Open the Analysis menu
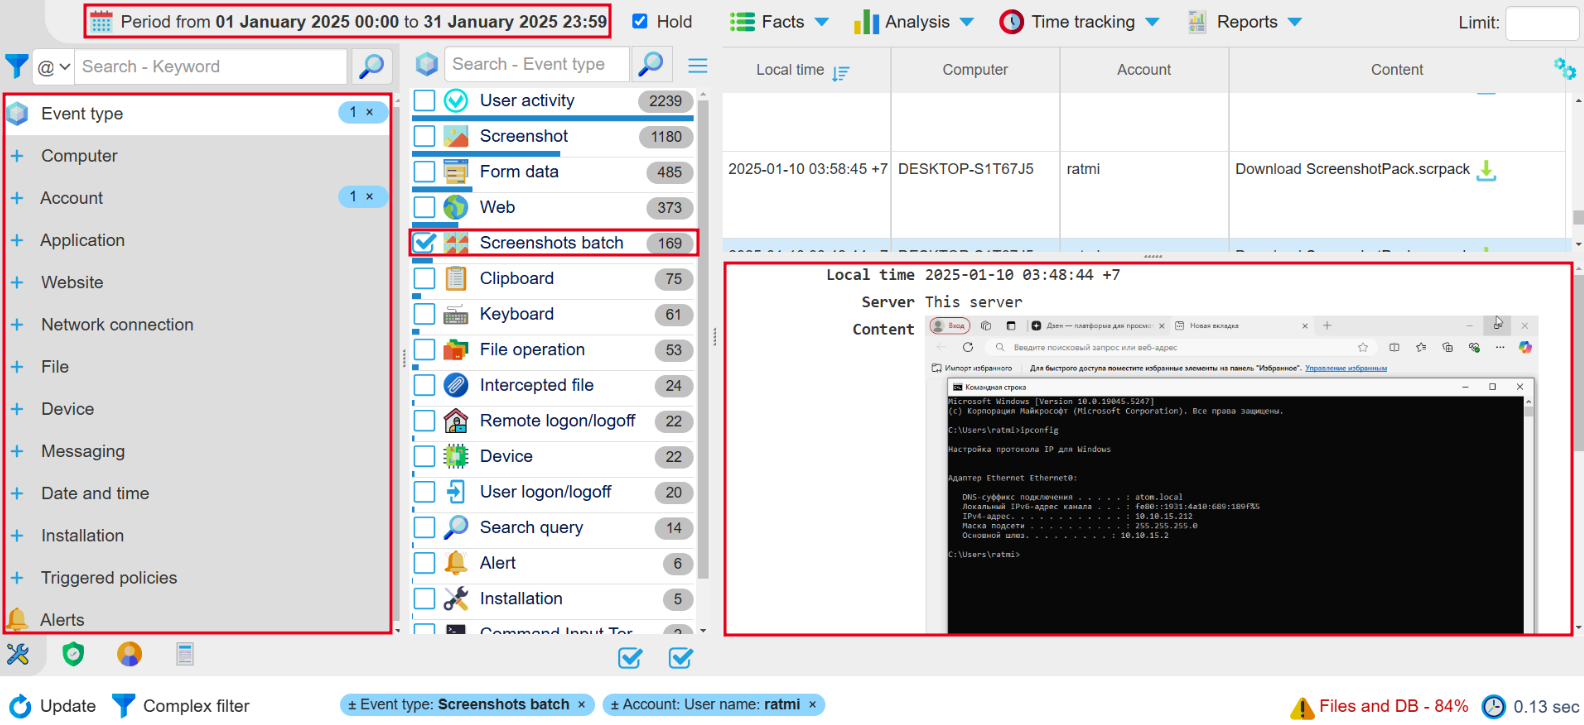 tap(914, 22)
